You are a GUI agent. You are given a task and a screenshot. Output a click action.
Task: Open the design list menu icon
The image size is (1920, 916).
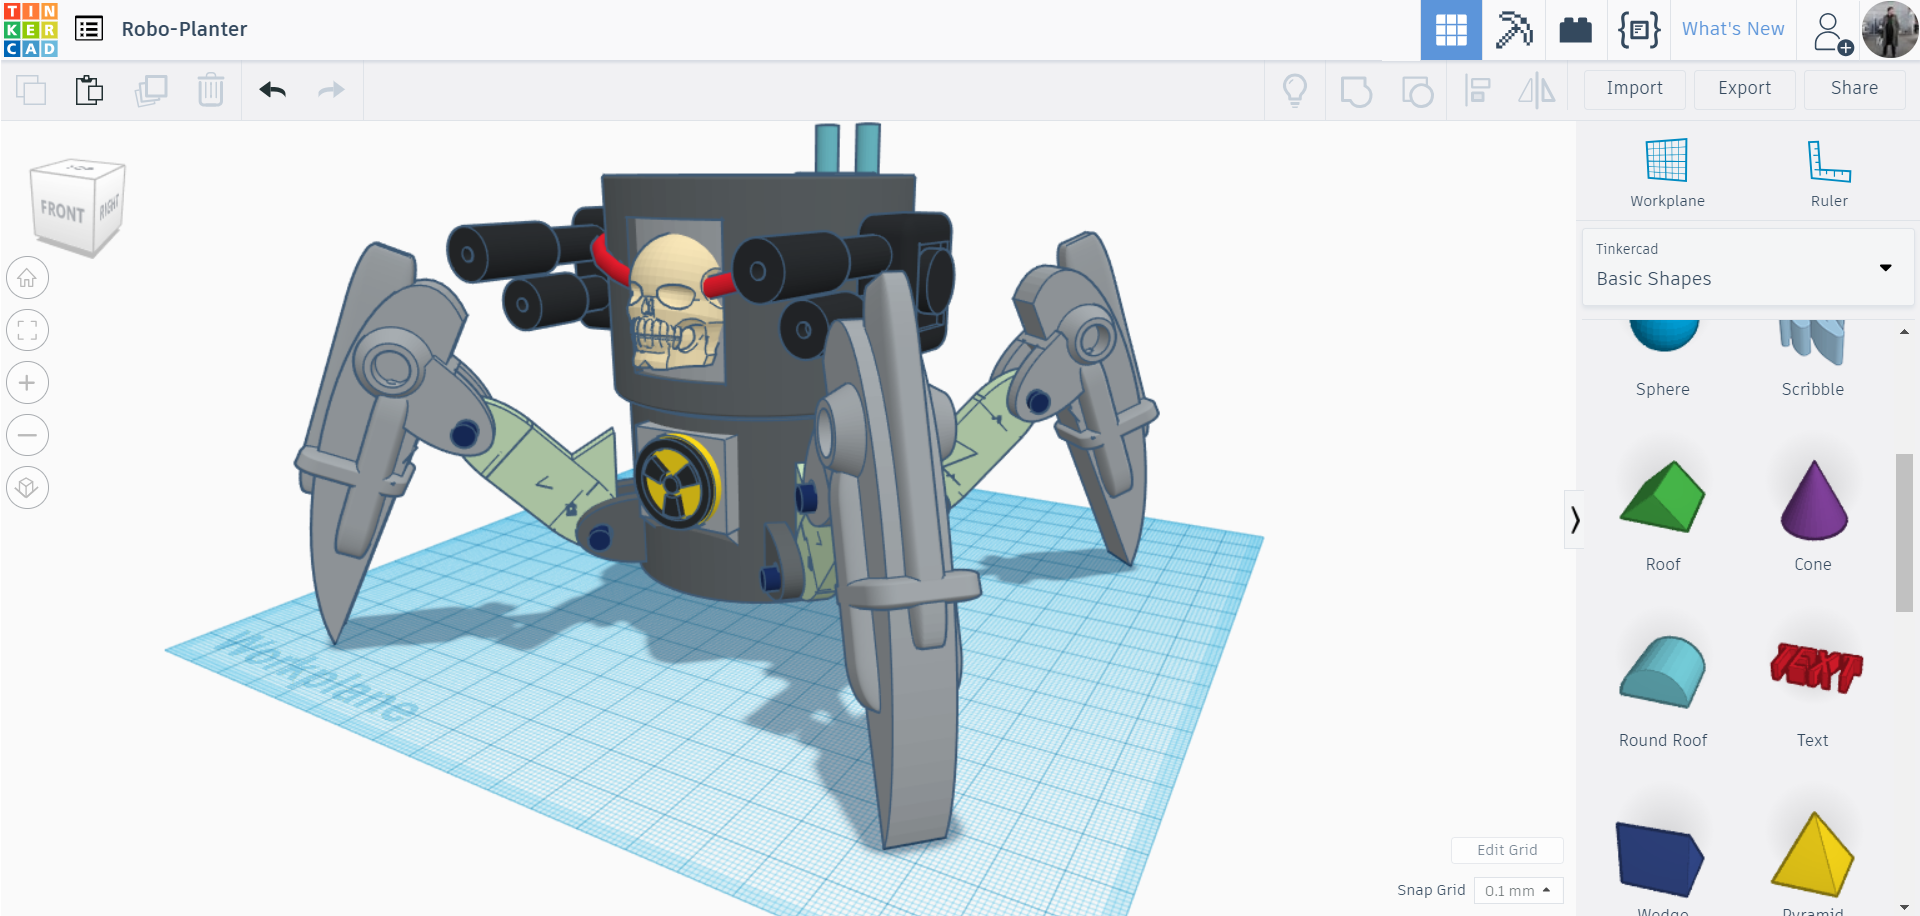(x=89, y=29)
